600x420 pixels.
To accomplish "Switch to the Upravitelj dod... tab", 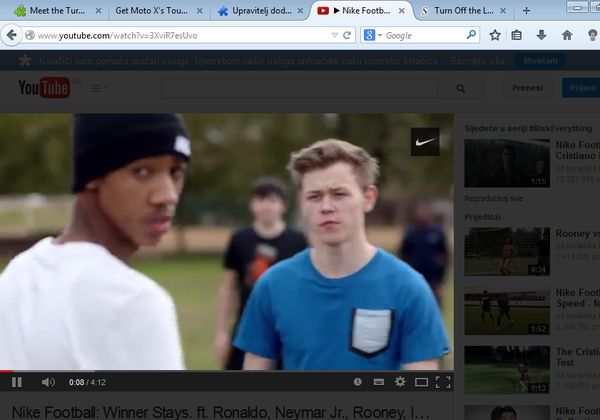I will [262, 11].
